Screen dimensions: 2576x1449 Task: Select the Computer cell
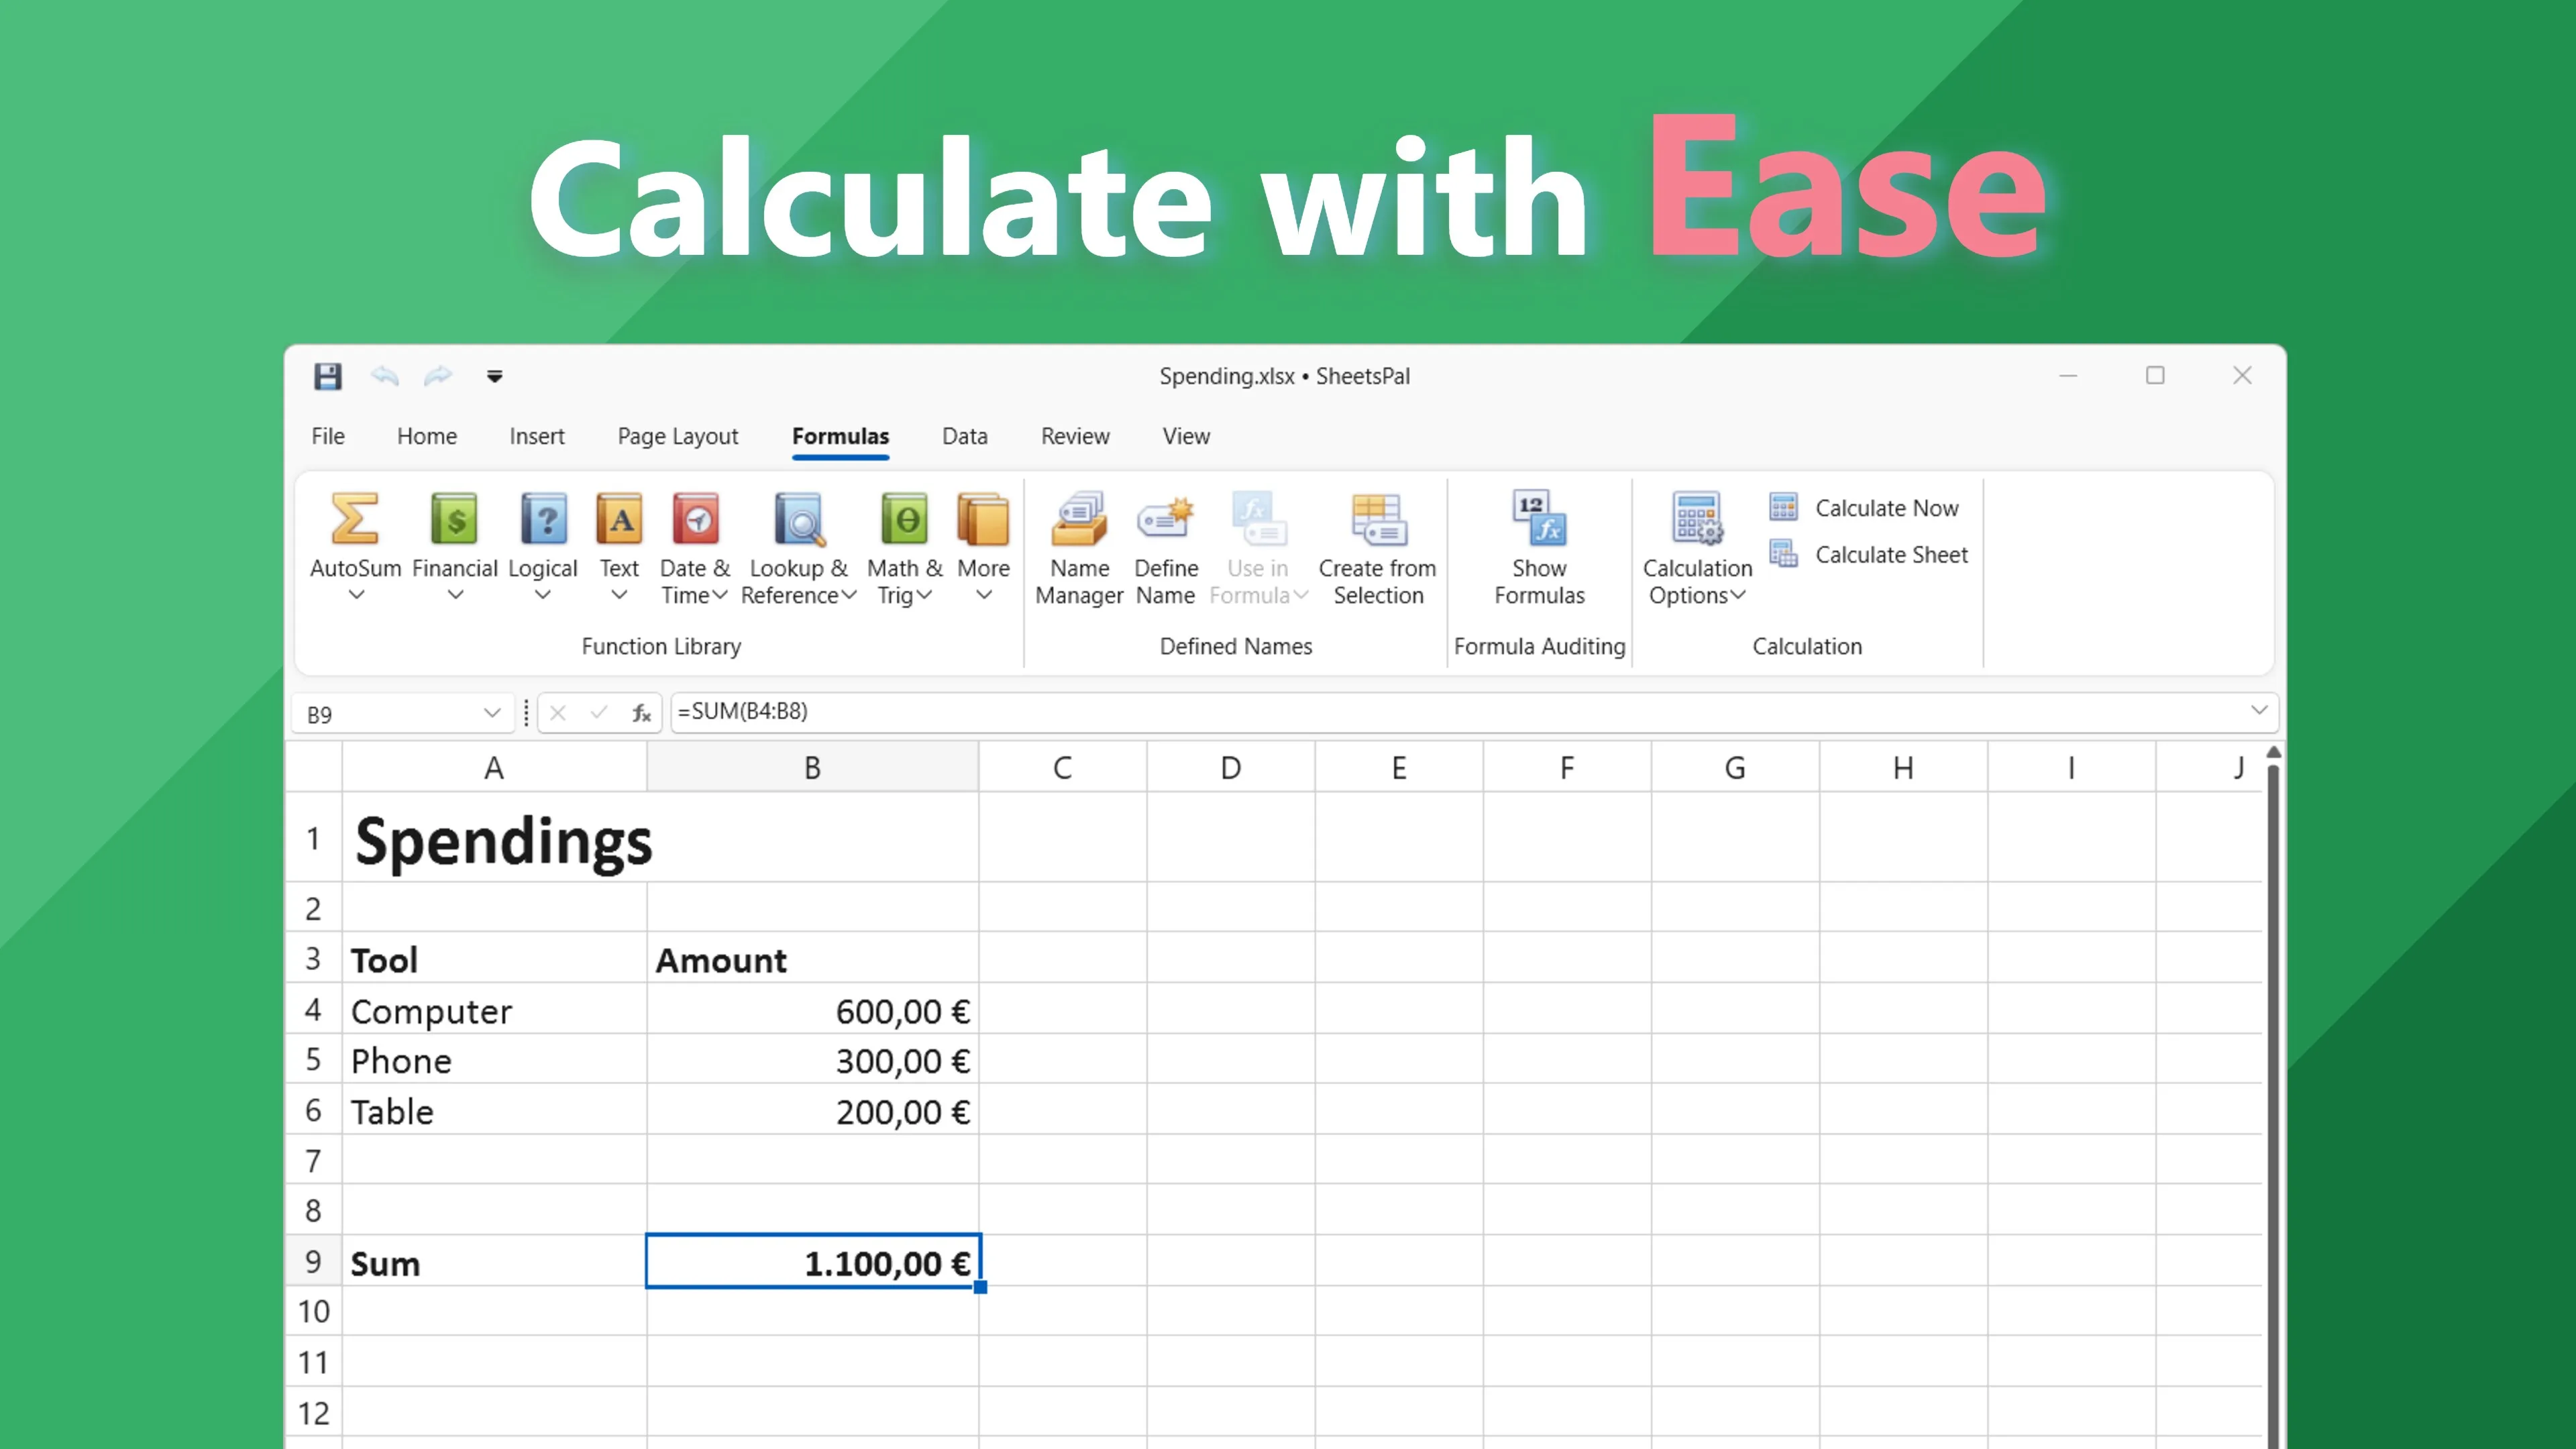[494, 1009]
